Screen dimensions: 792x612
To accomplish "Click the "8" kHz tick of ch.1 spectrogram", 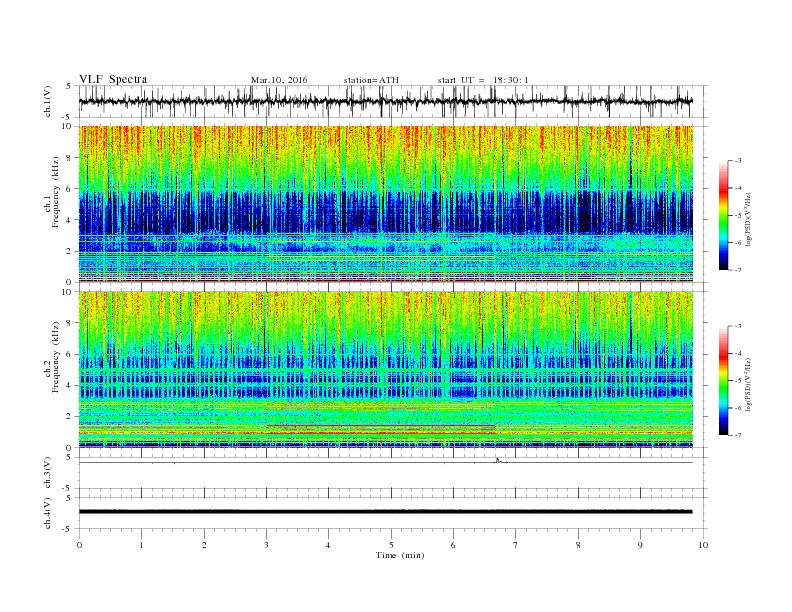I will pos(69,158).
